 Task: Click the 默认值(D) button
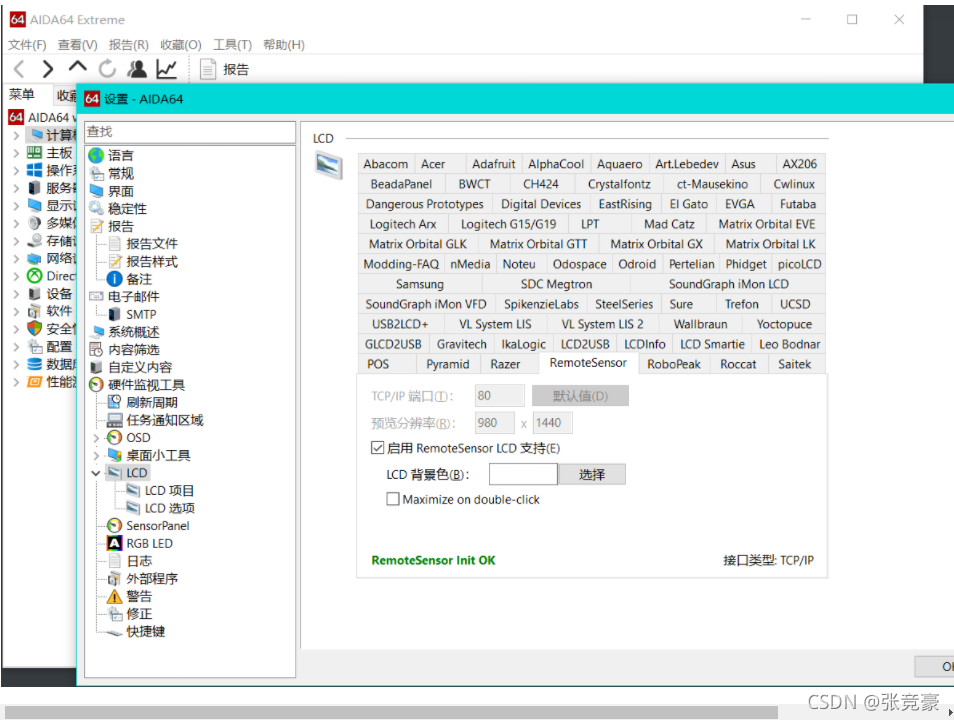click(x=580, y=396)
